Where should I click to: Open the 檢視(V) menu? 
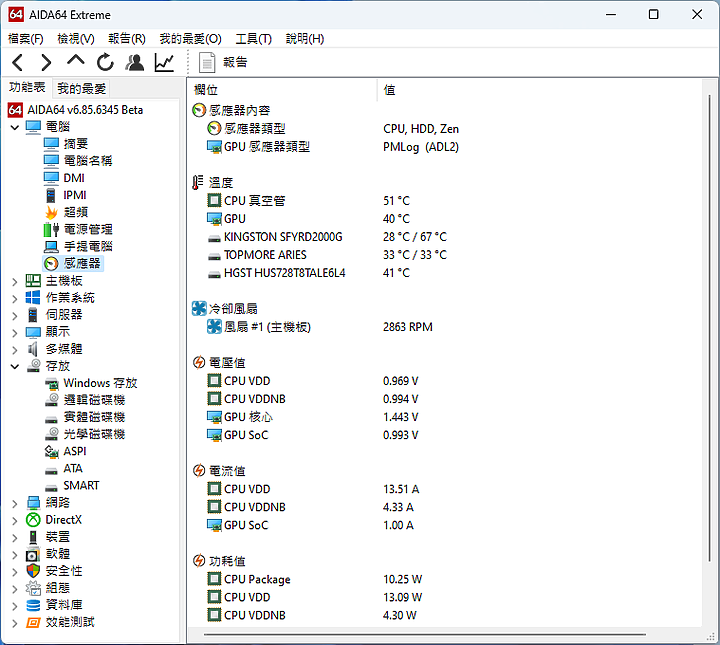tap(76, 39)
